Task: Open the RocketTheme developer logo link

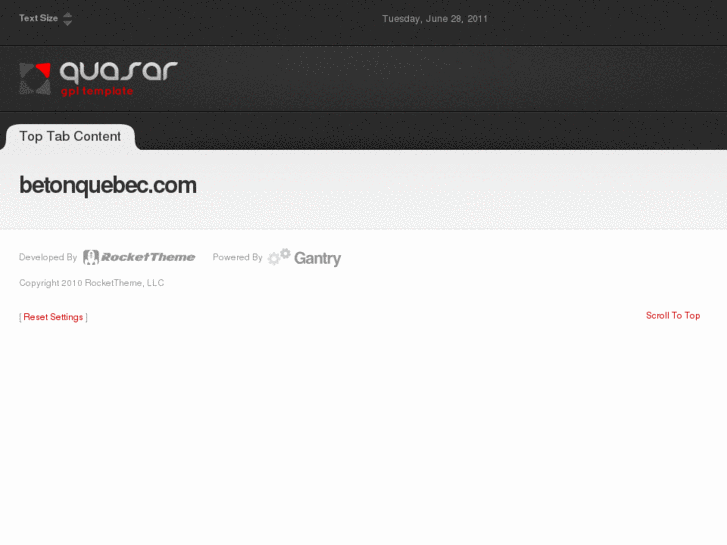Action: click(x=139, y=257)
